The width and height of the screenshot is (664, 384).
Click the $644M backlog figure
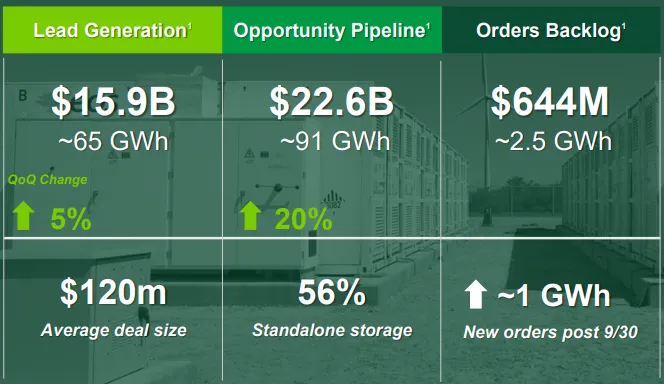(x=550, y=102)
